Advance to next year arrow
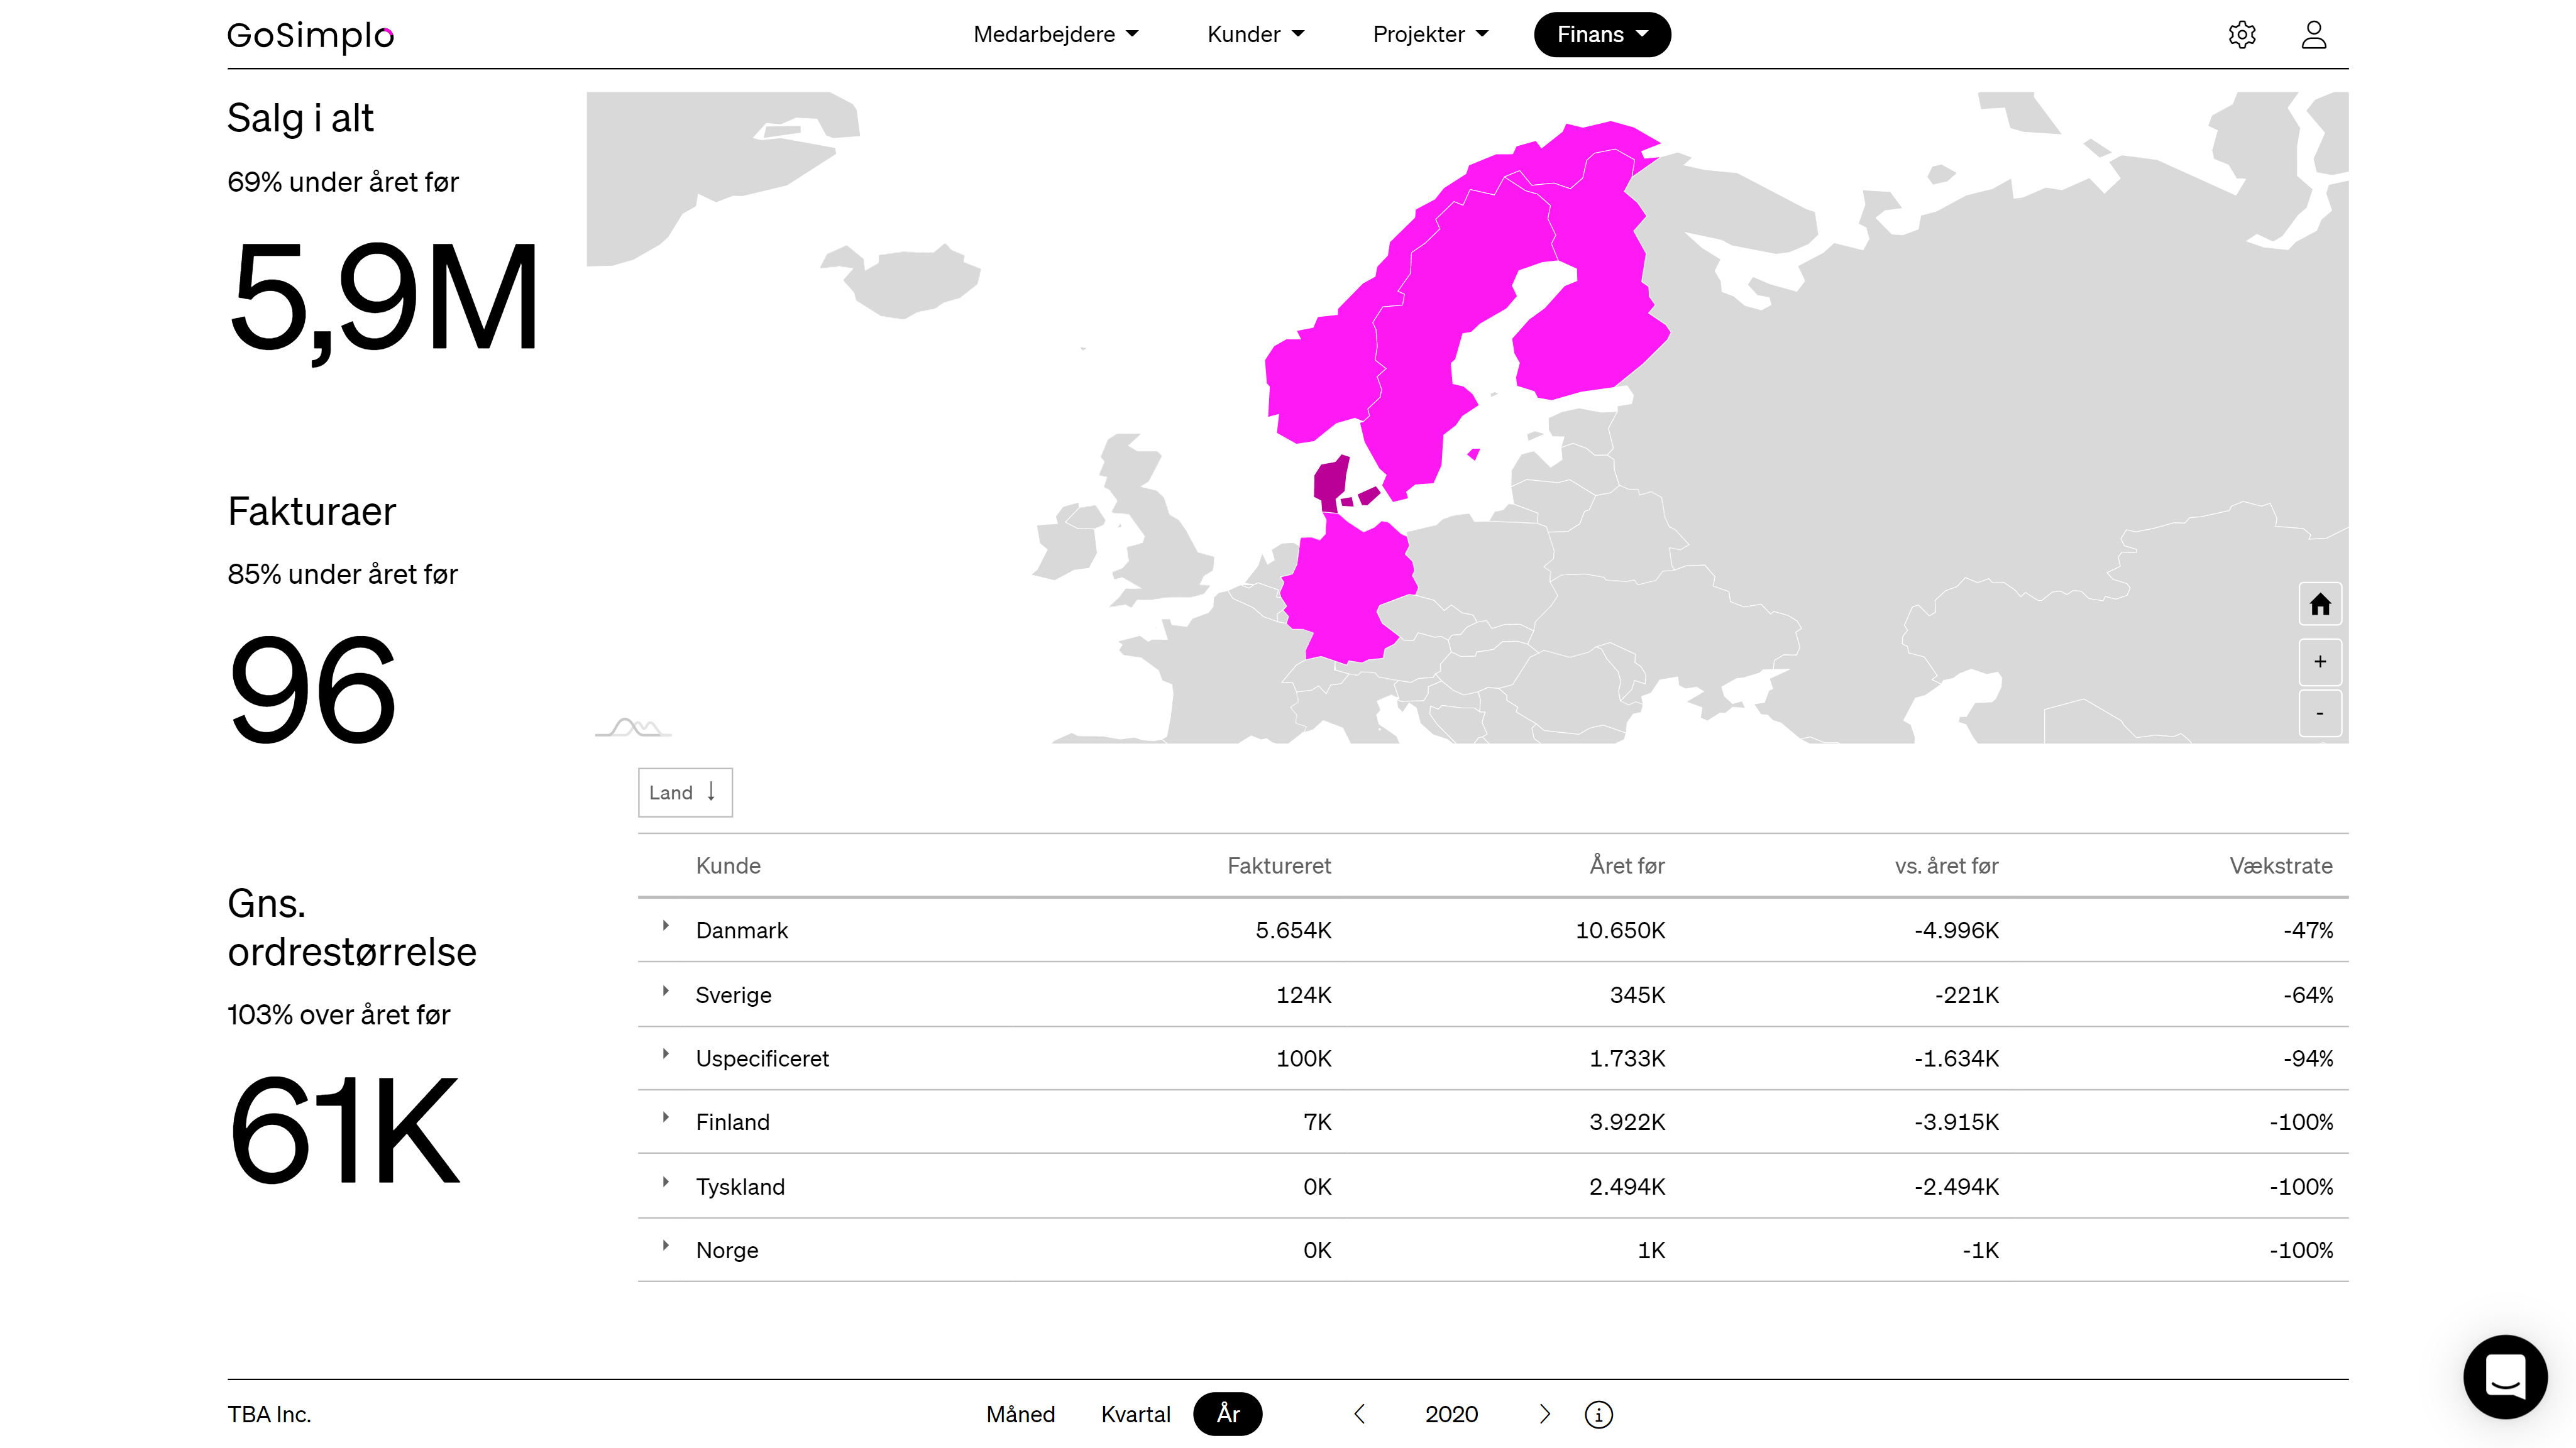Screen dimensions: 2576x1448 click(x=1544, y=1414)
